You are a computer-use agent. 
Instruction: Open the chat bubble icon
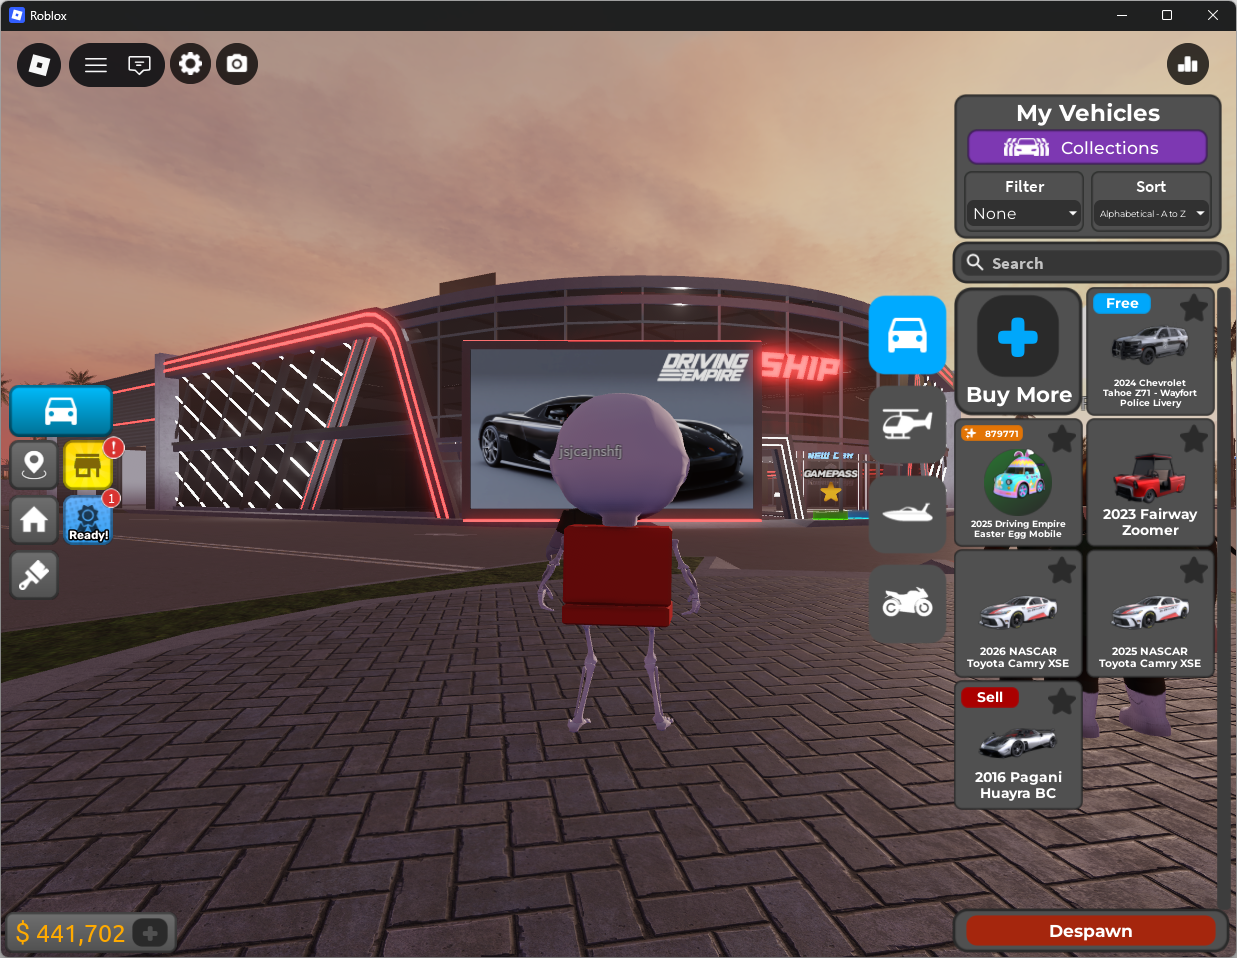[x=140, y=65]
